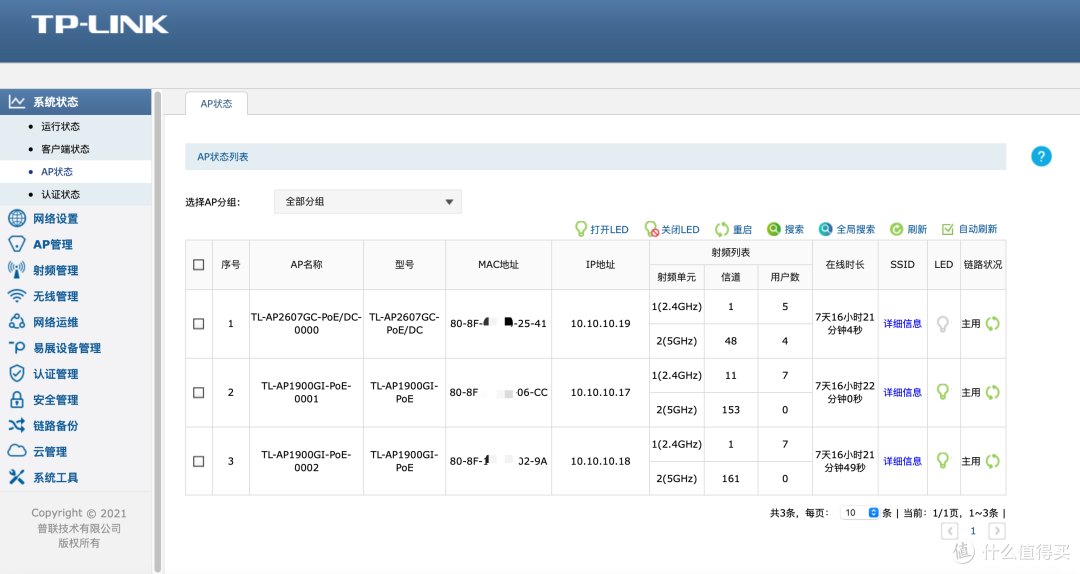Screen dimensions: 1080x574
Task: Click LED bulb for TL-AP2607GC-PoE/DC-0000
Action: click(943, 323)
